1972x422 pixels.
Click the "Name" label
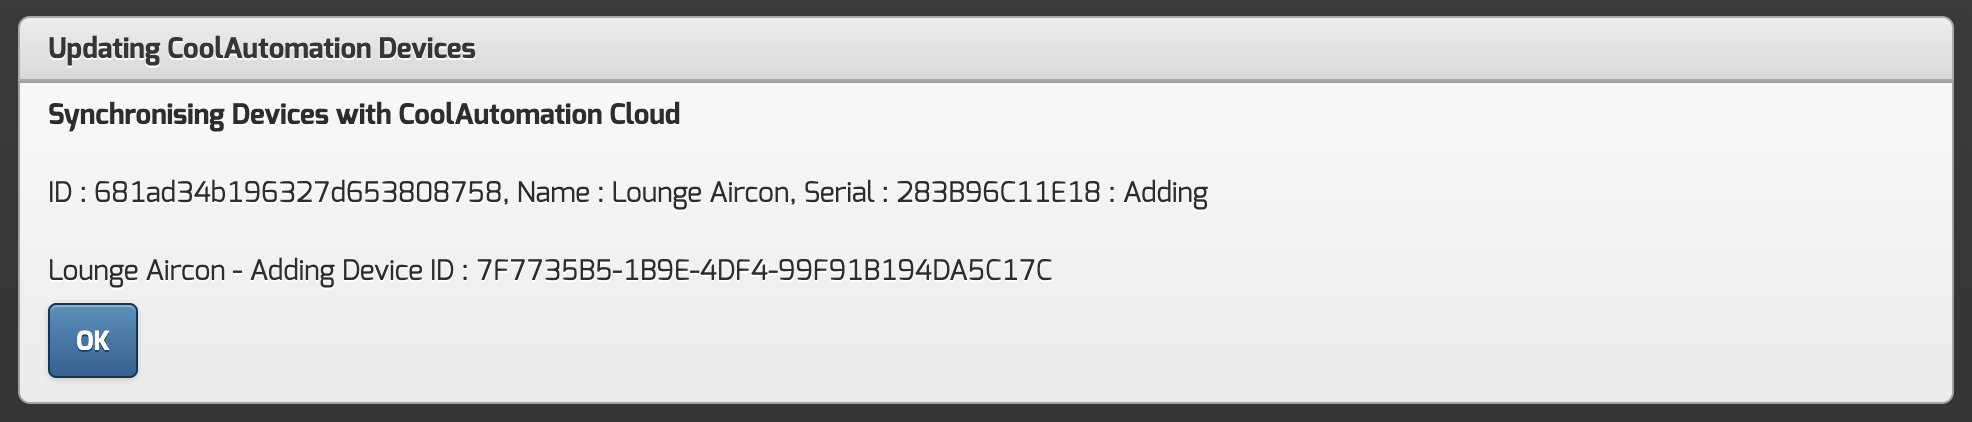553,192
